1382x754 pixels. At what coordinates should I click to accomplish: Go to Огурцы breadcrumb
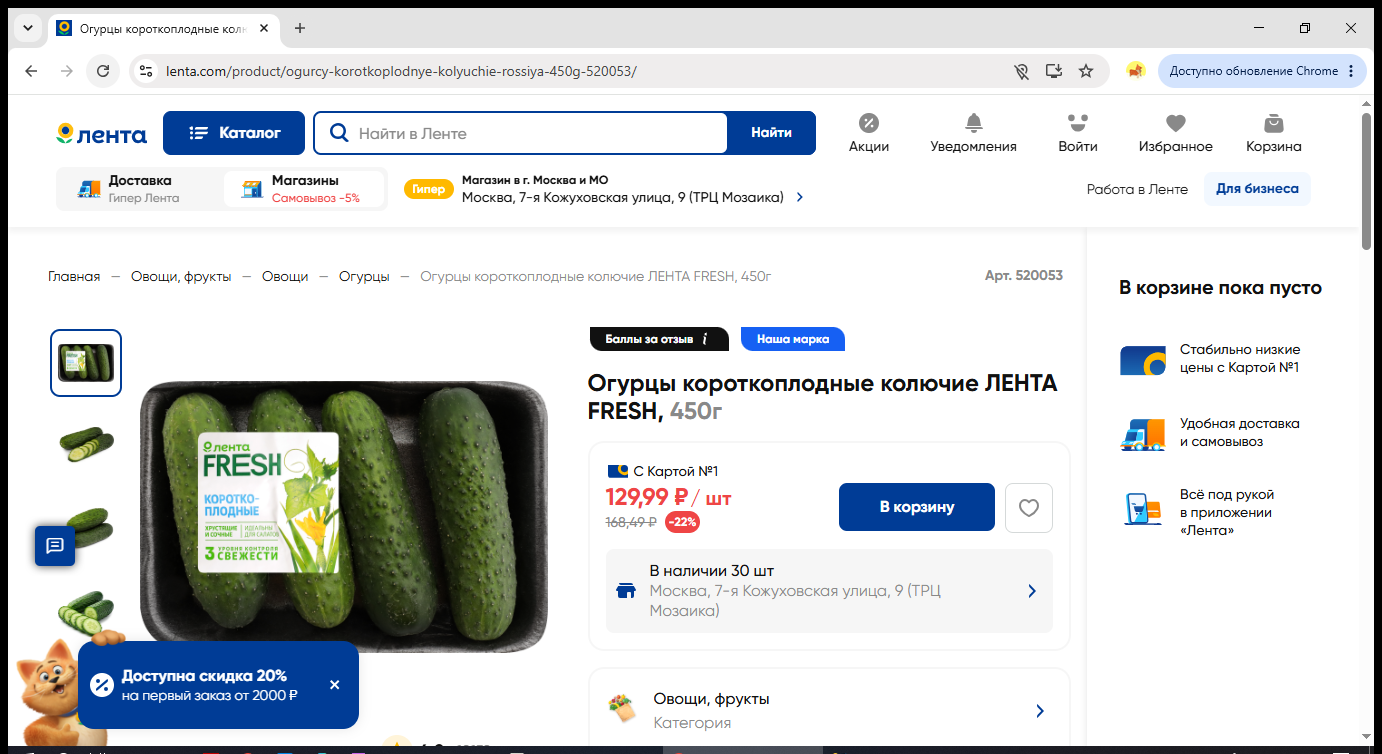pos(364,276)
